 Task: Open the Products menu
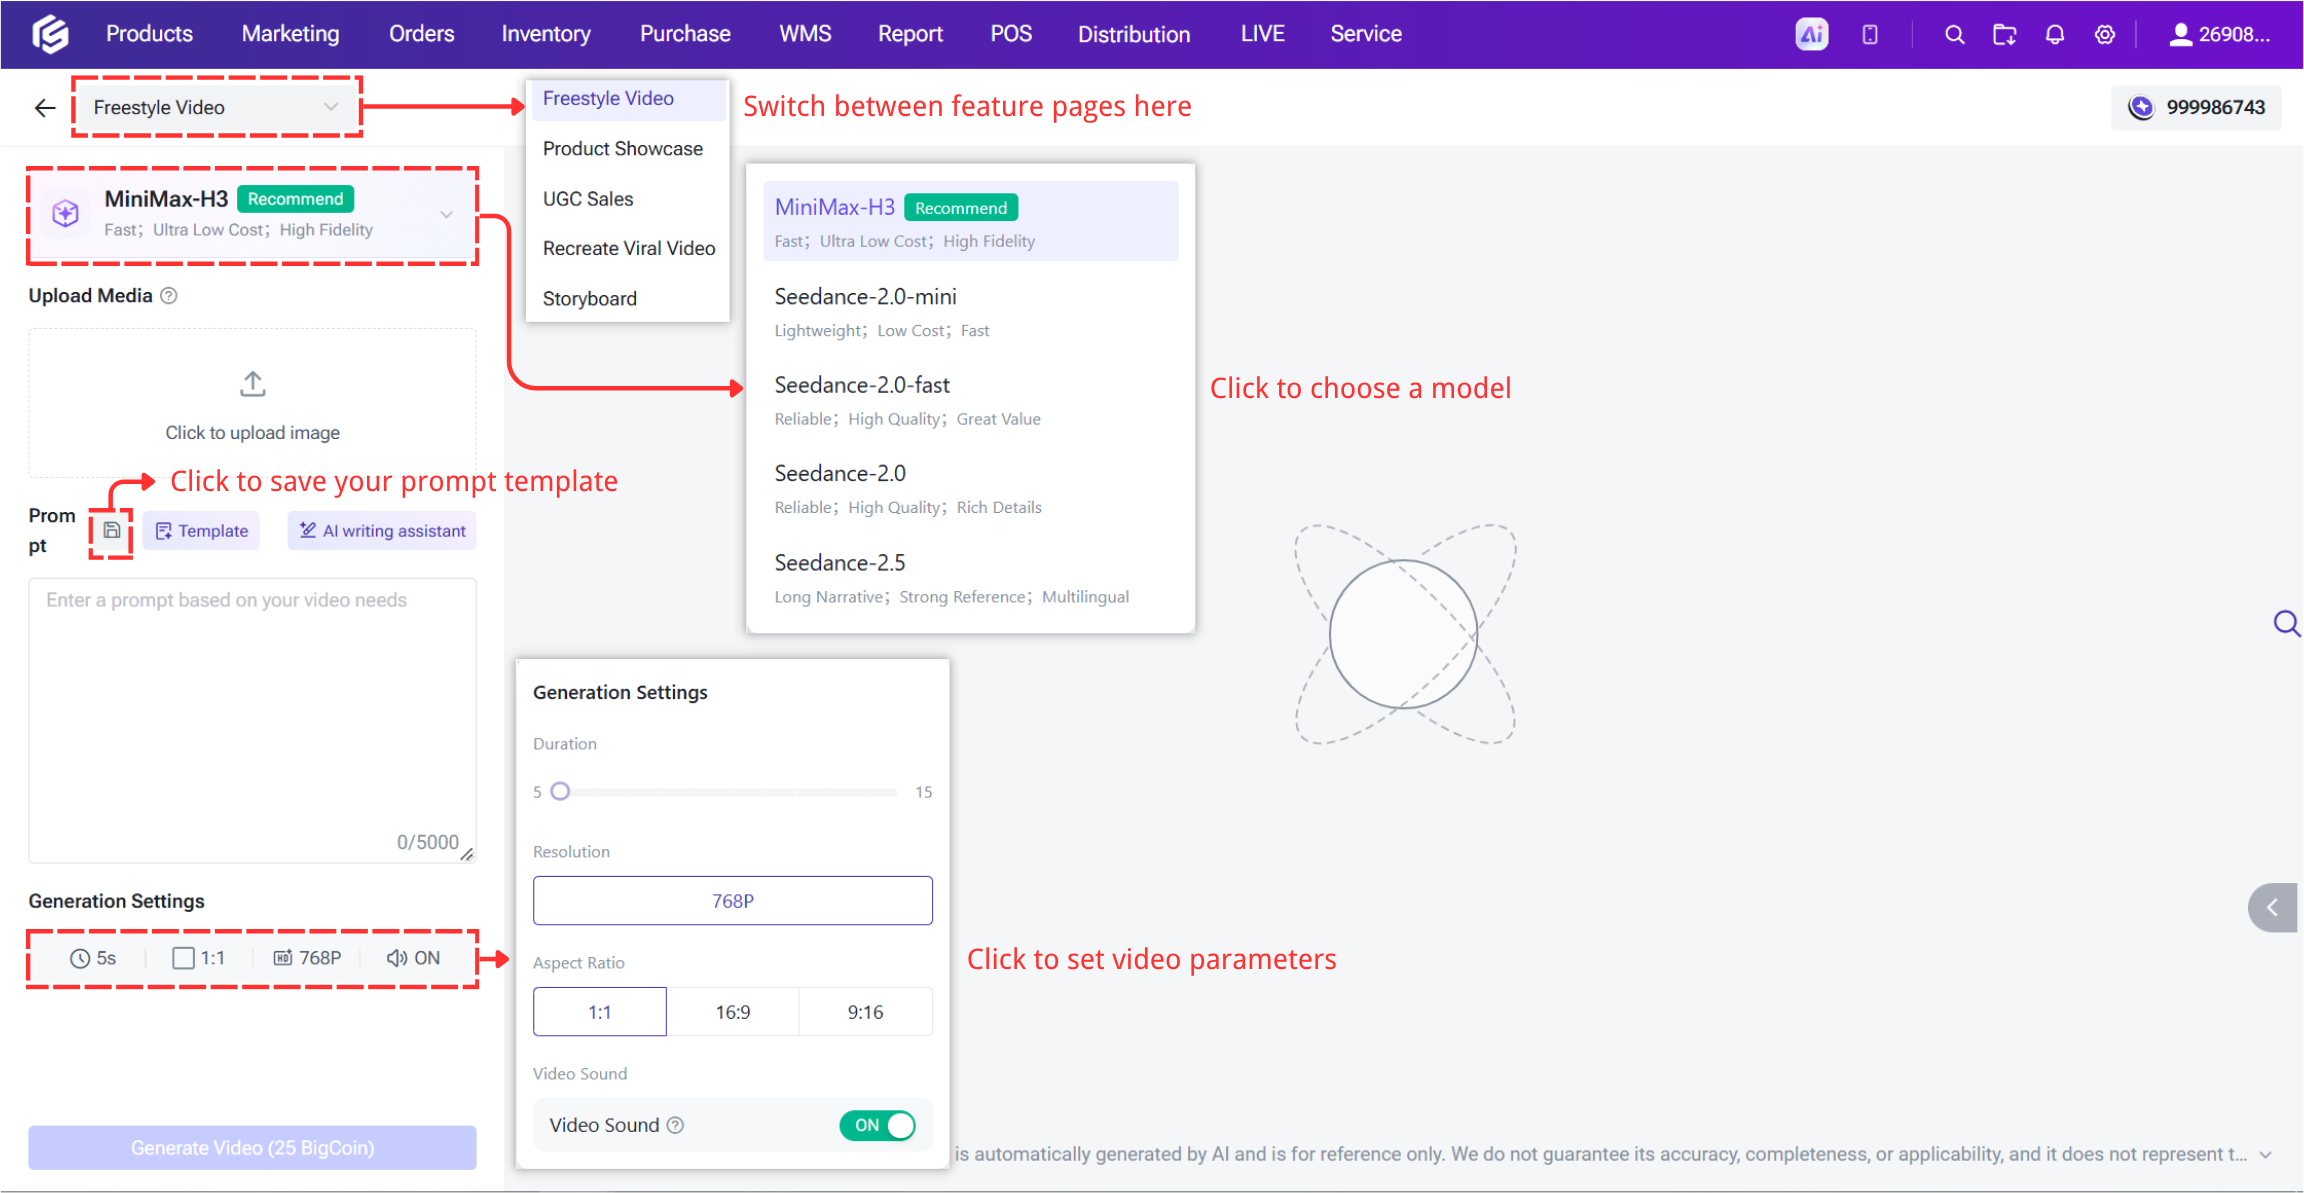(149, 34)
